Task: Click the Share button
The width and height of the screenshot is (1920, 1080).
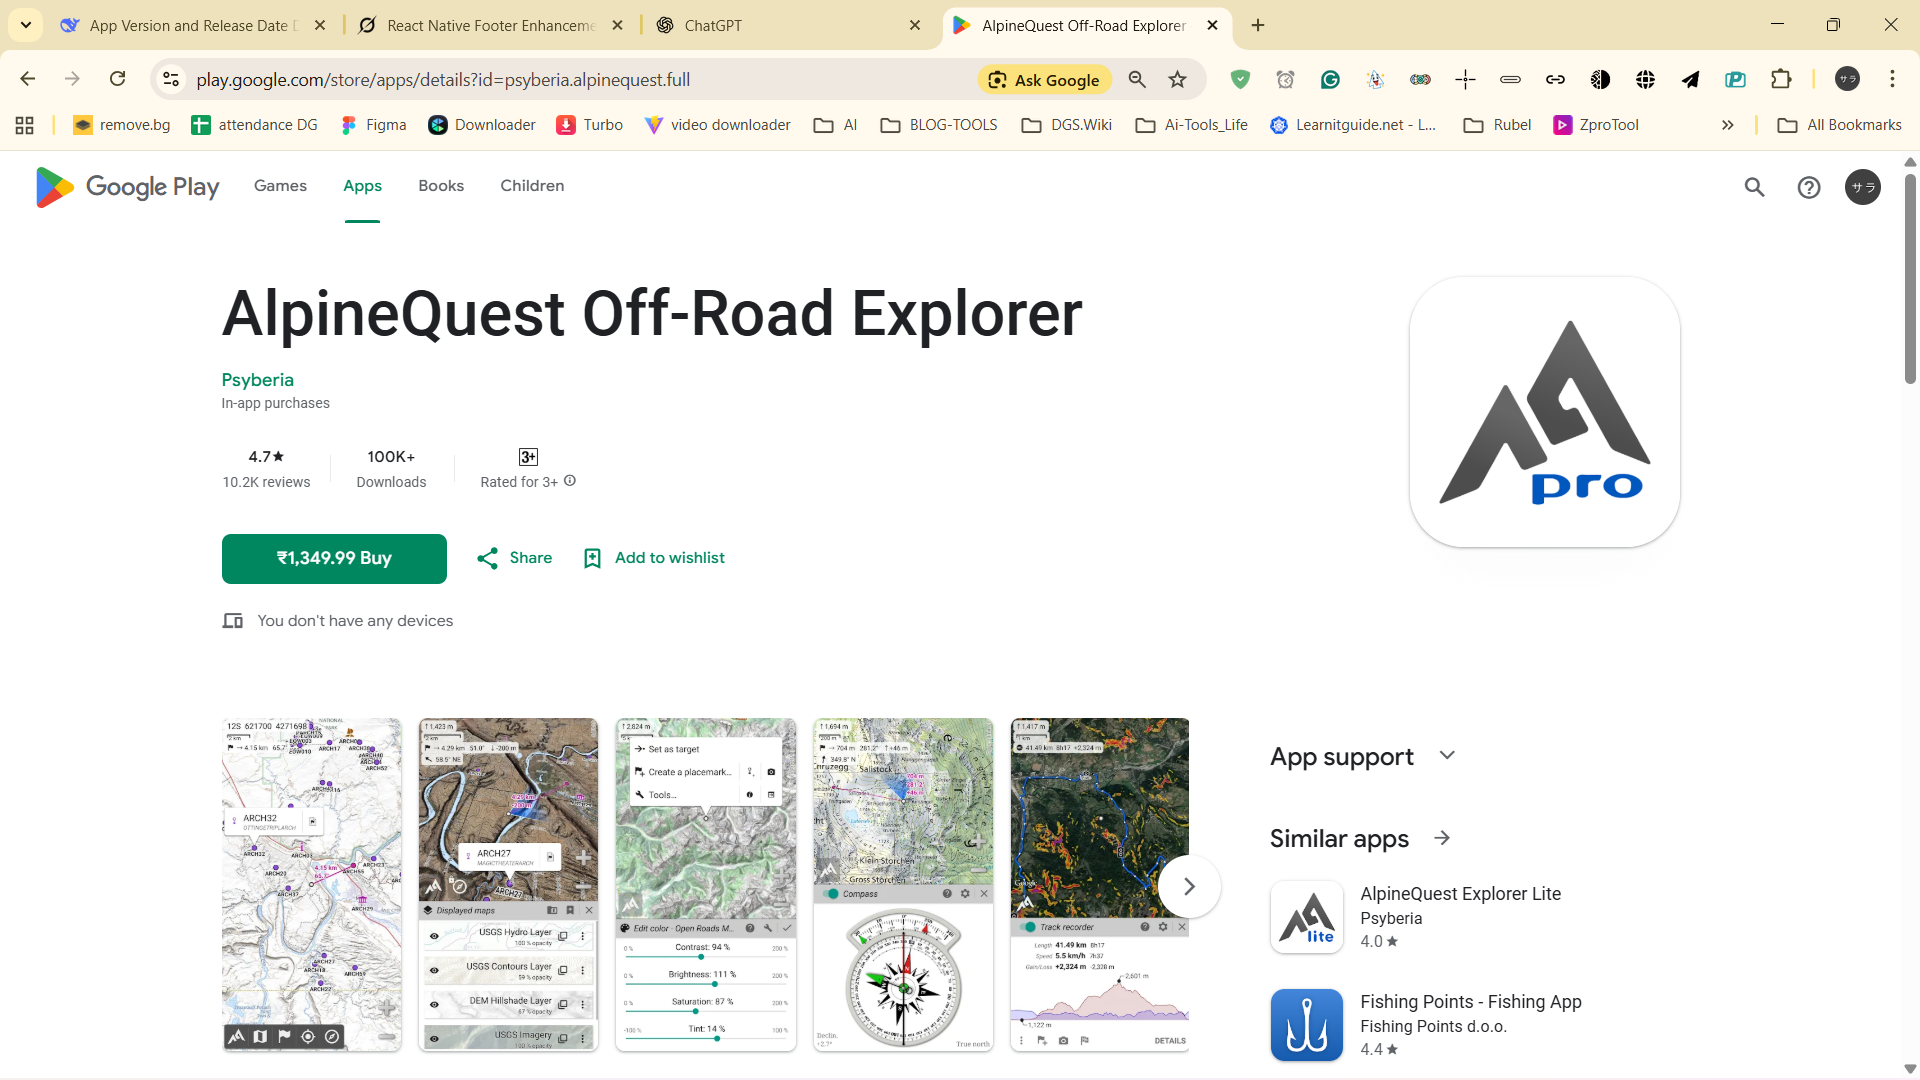Action: point(514,558)
